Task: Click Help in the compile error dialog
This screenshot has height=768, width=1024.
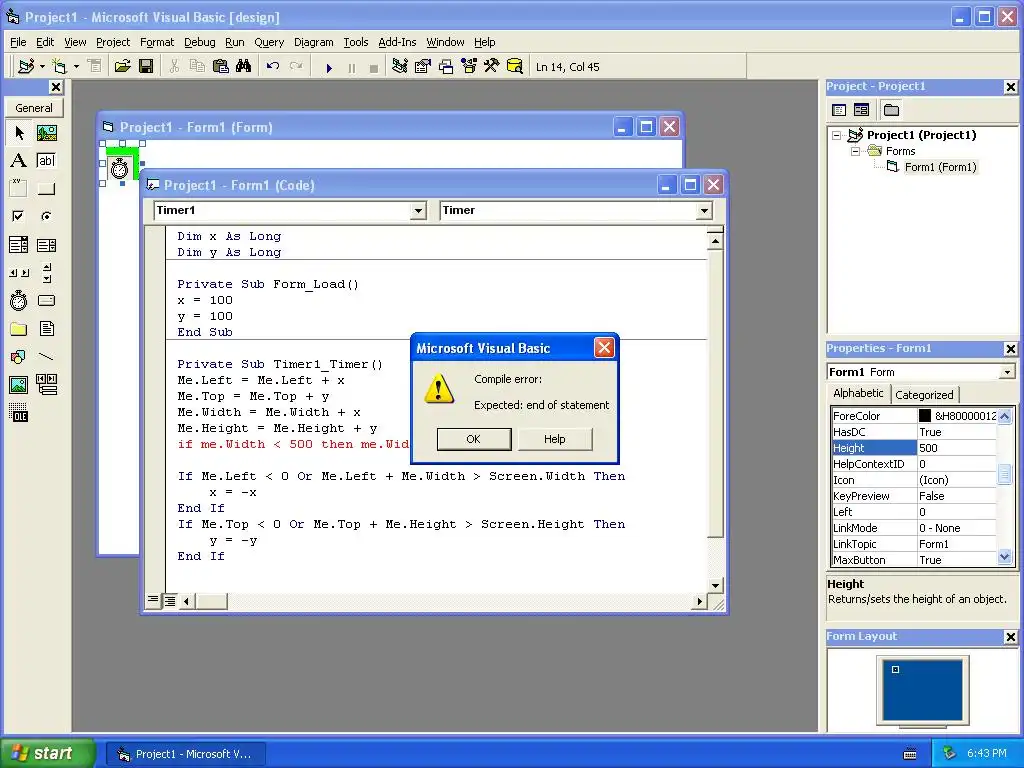Action: (x=554, y=439)
